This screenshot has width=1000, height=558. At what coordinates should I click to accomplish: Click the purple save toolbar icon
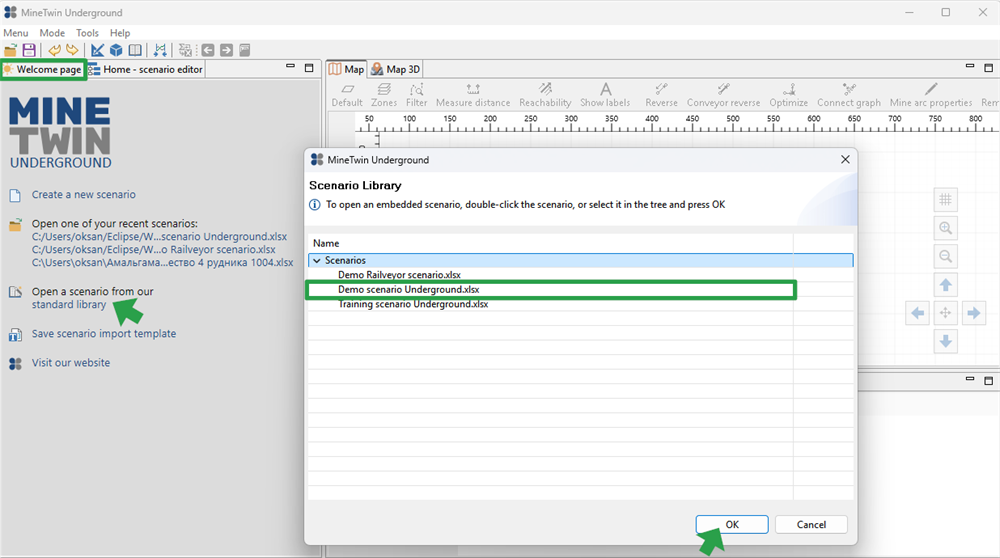click(29, 50)
